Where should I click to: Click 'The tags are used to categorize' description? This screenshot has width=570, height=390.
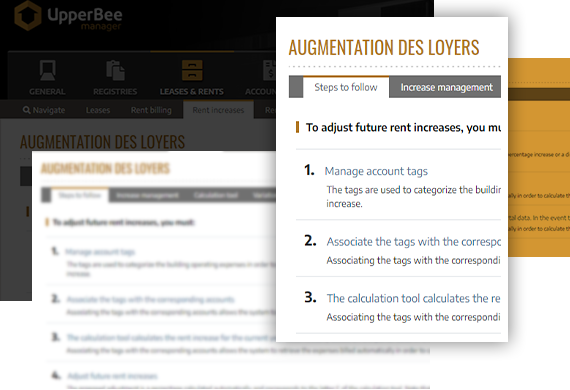coord(413,197)
